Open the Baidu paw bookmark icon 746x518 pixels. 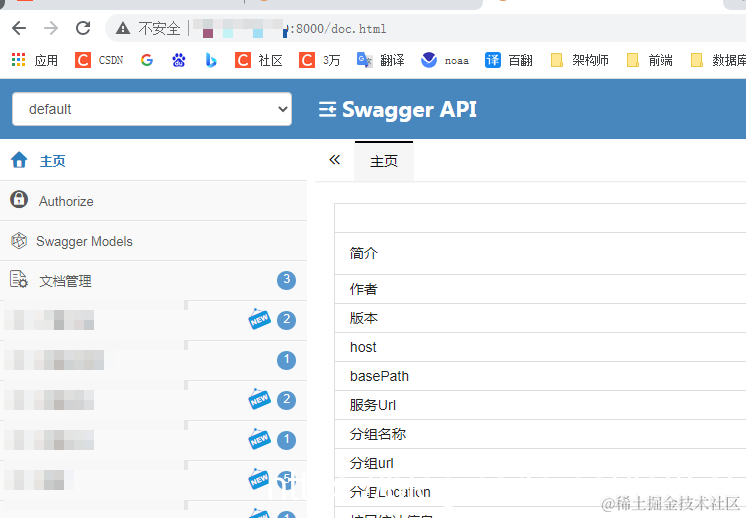[x=179, y=60]
